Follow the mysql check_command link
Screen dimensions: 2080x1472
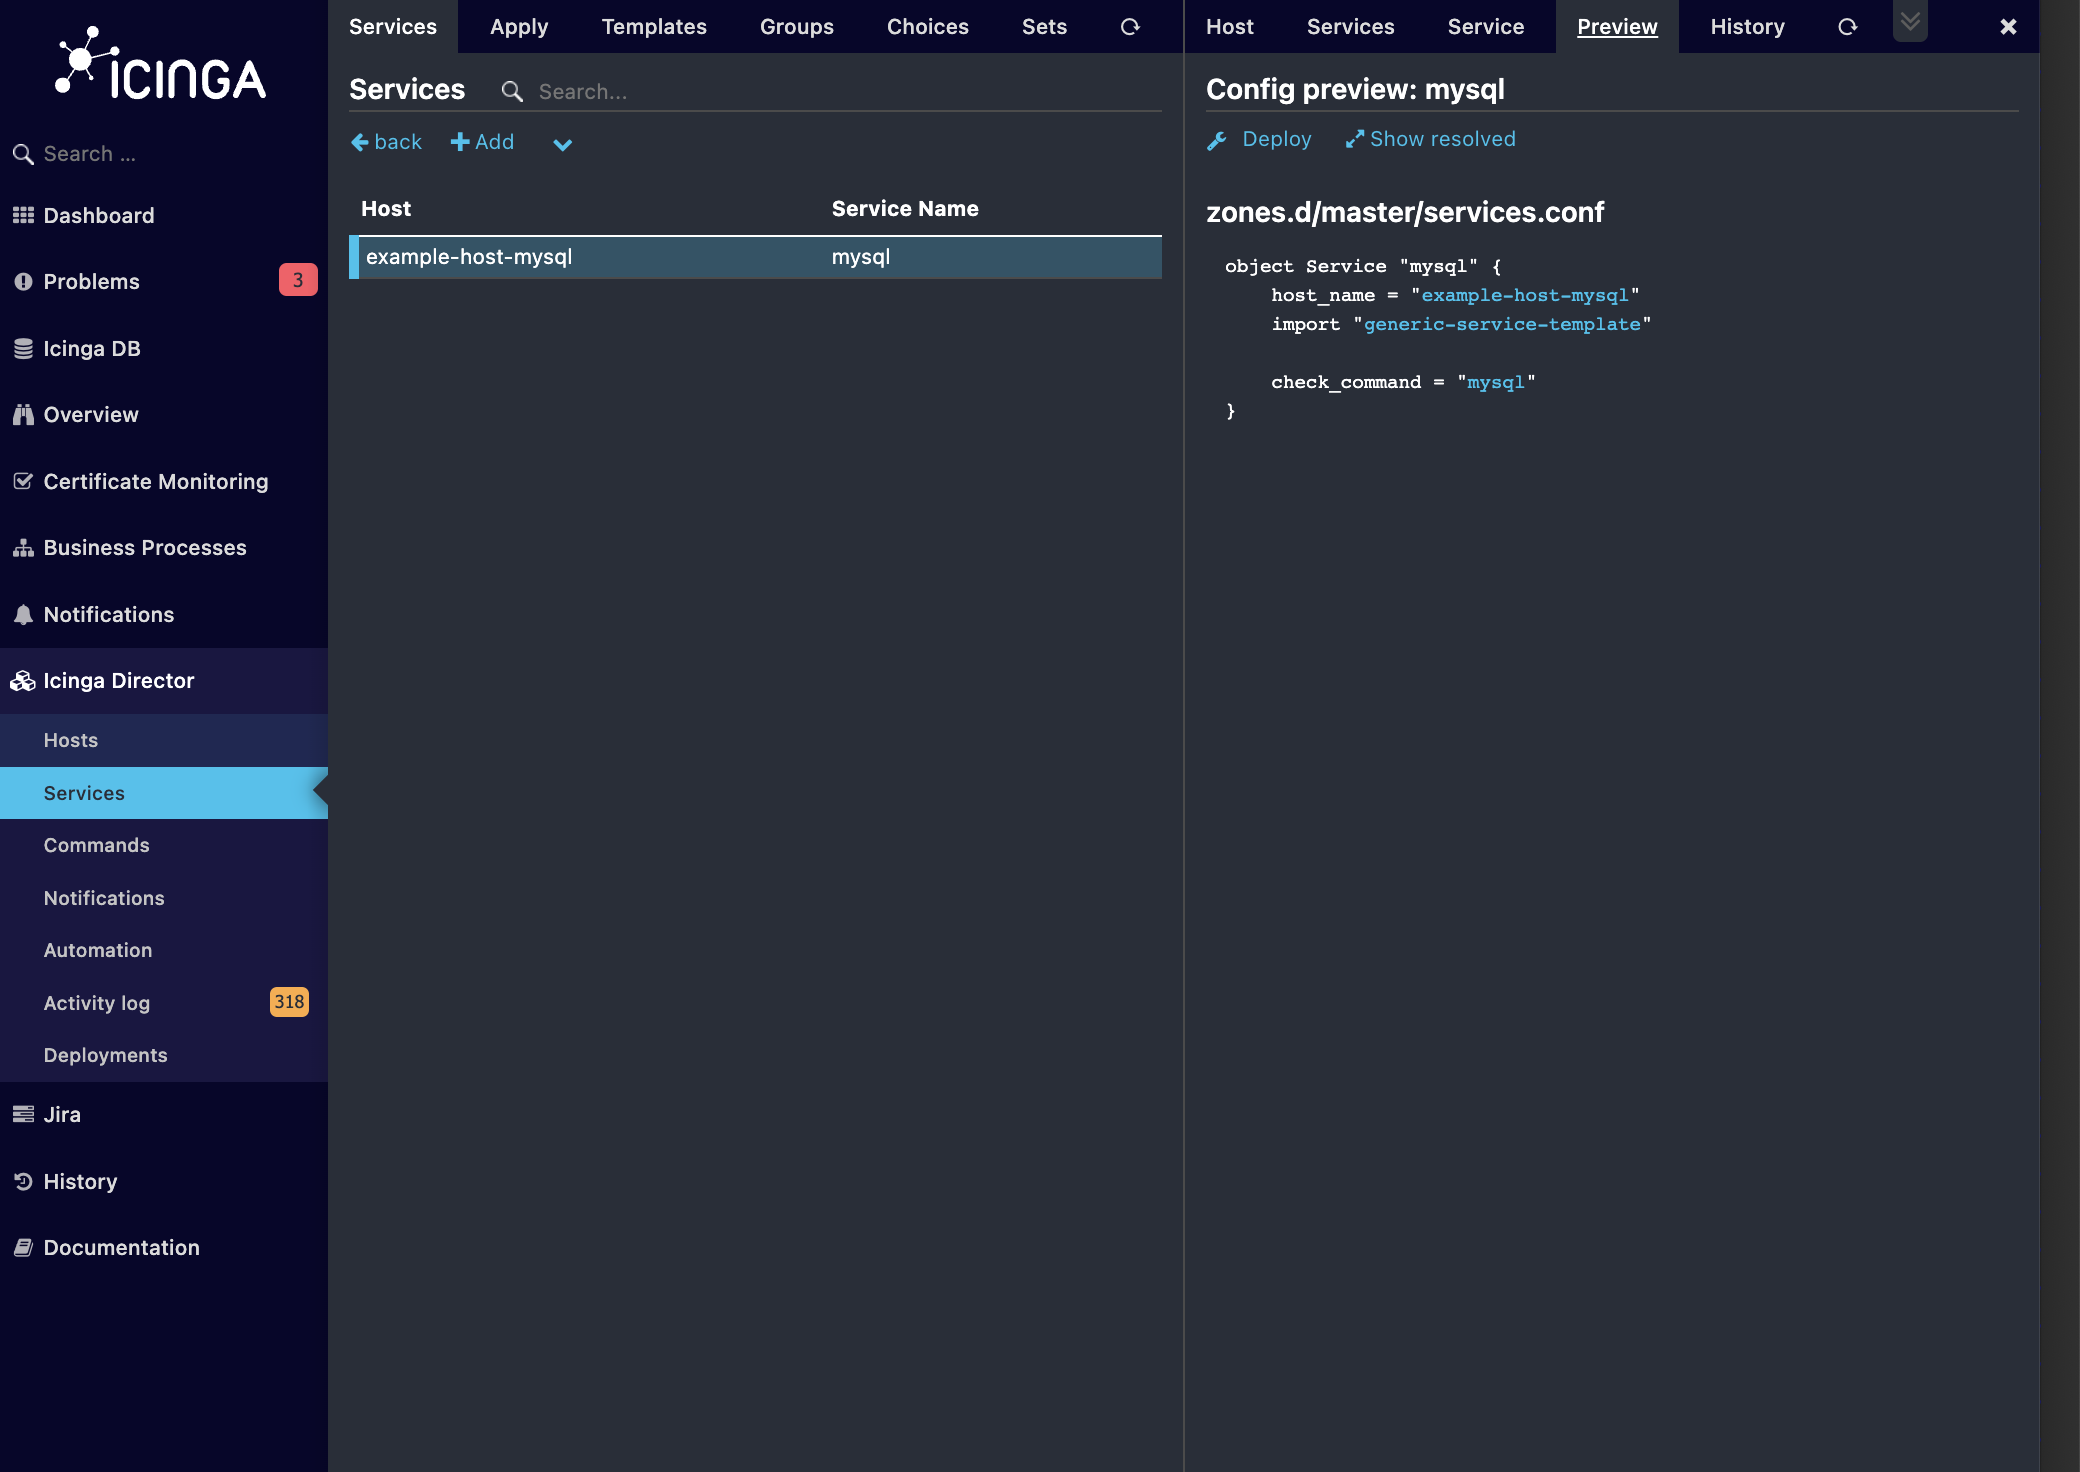(1496, 382)
